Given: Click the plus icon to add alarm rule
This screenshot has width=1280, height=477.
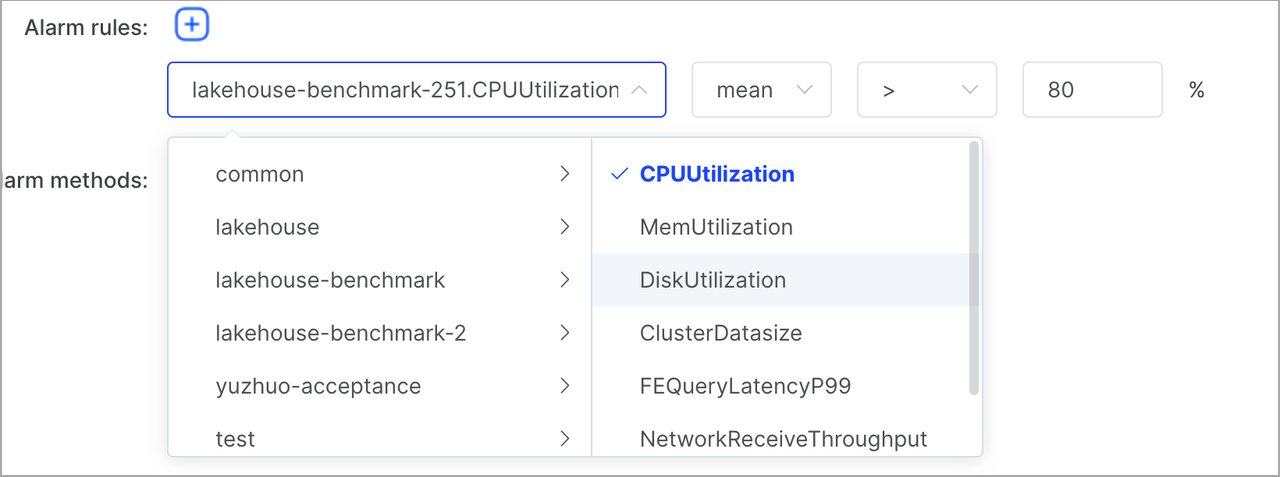Looking at the screenshot, I should pyautogui.click(x=192, y=25).
